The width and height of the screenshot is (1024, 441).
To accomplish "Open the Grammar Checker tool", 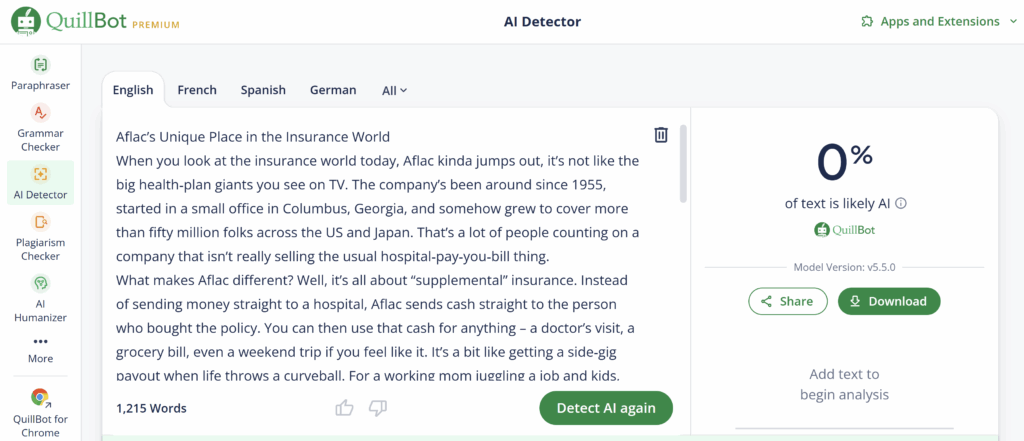I will 40,129.
